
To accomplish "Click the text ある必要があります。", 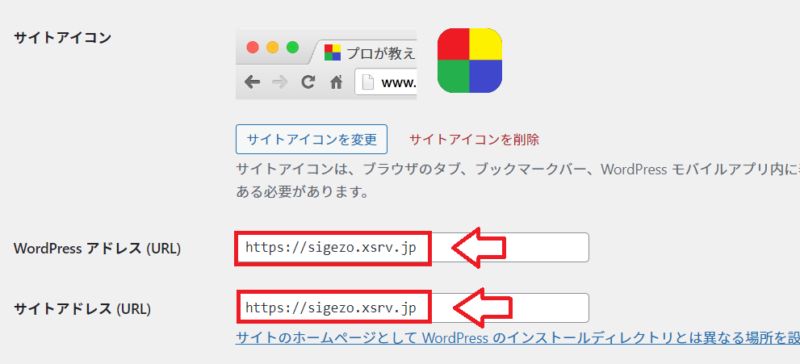I will pos(302,193).
